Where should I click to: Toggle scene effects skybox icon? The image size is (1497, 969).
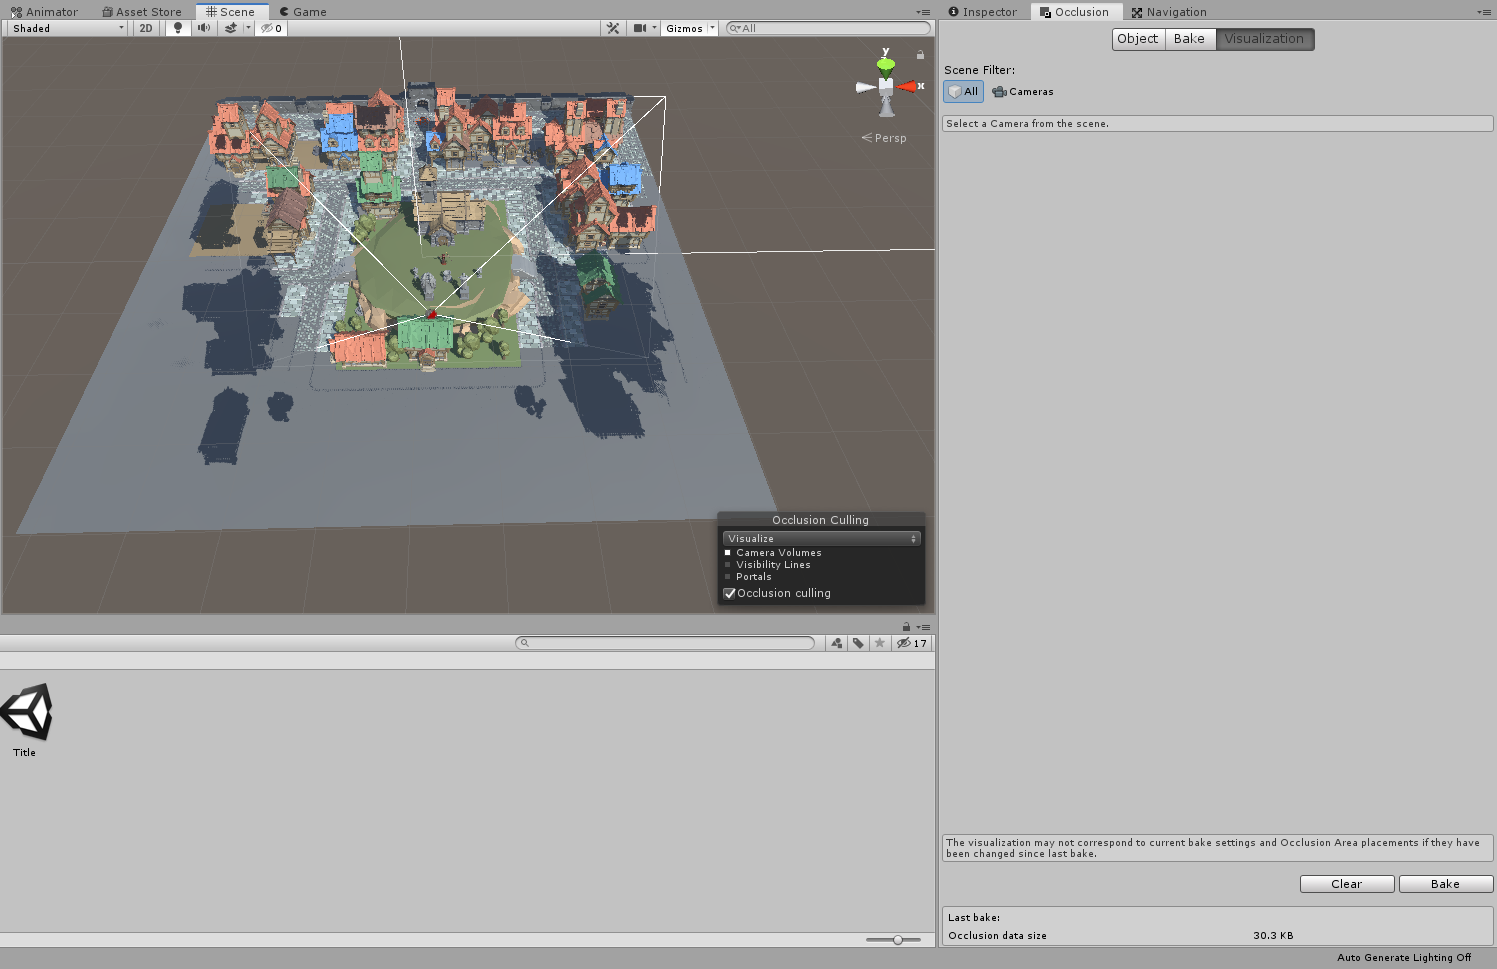[231, 28]
